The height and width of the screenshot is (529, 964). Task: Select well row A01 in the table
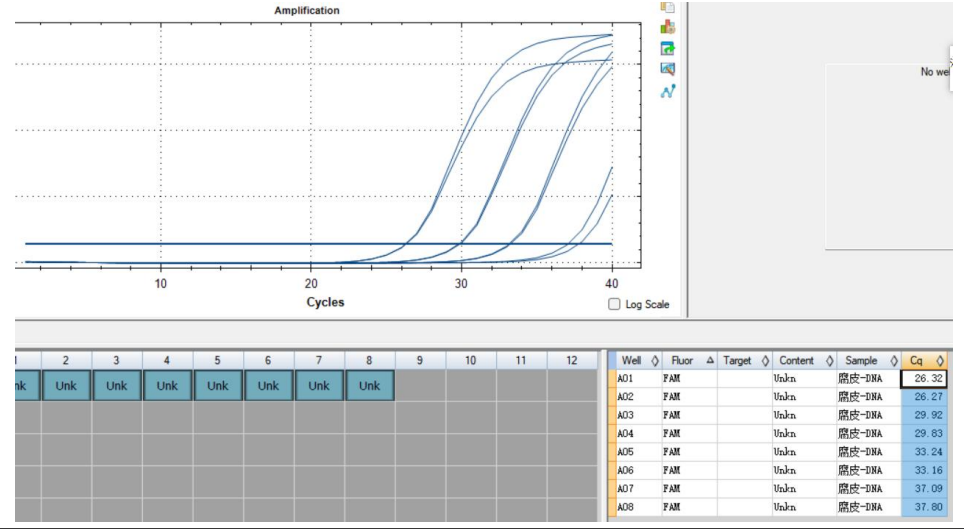[x=778, y=378]
